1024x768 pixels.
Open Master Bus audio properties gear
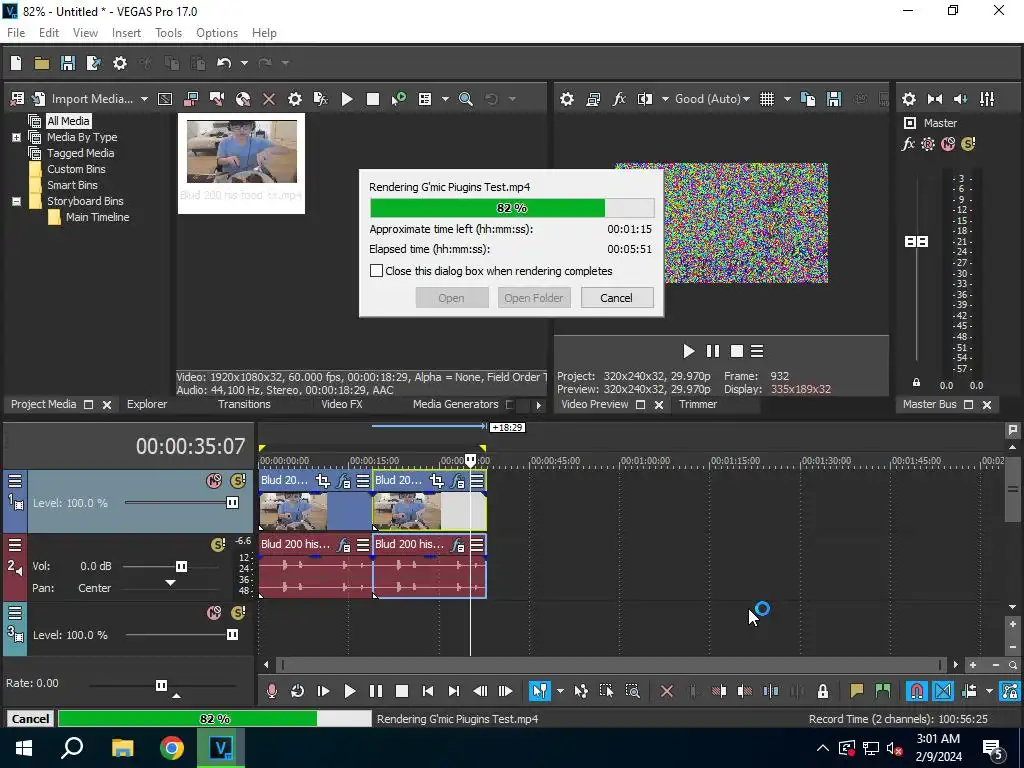coord(908,99)
